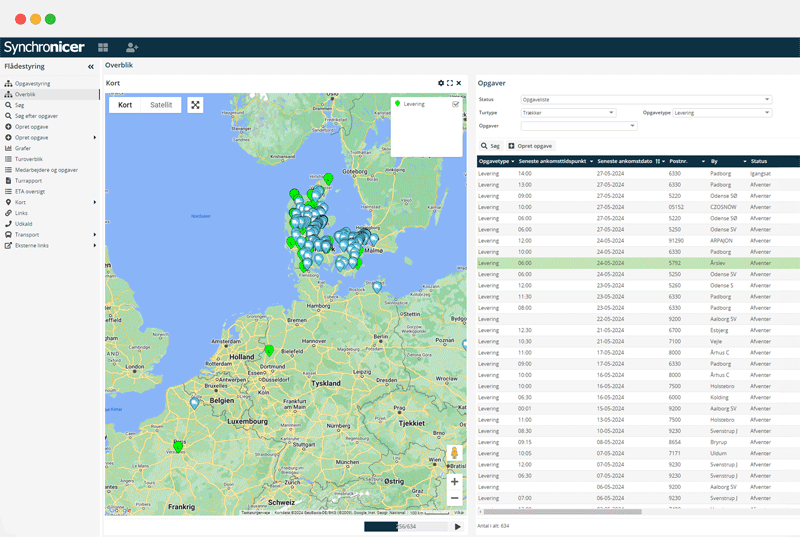Collapse the Flådestyring sidebar with double chevron
Screen dimensions: 800x537
click(x=91, y=66)
